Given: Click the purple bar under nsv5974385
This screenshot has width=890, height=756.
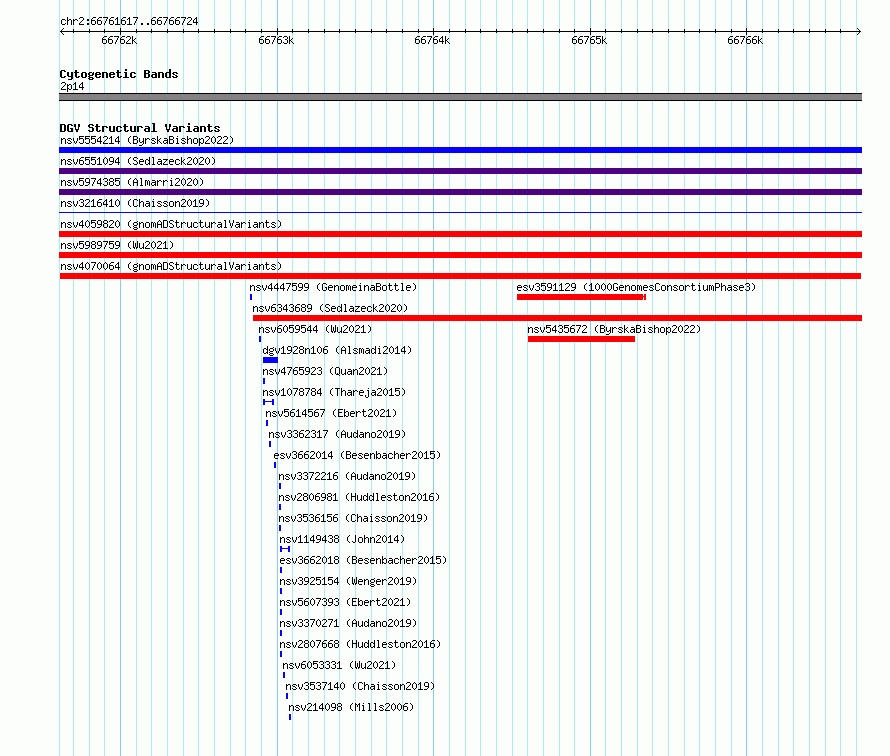Looking at the screenshot, I should click(x=460, y=192).
